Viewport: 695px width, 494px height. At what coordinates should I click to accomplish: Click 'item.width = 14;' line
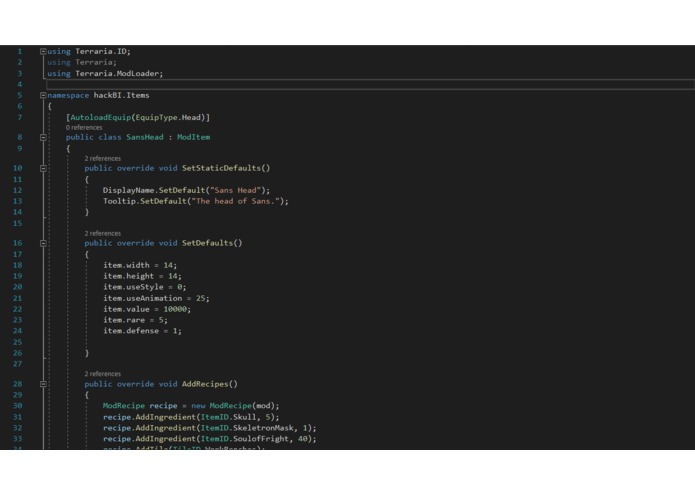coord(140,265)
